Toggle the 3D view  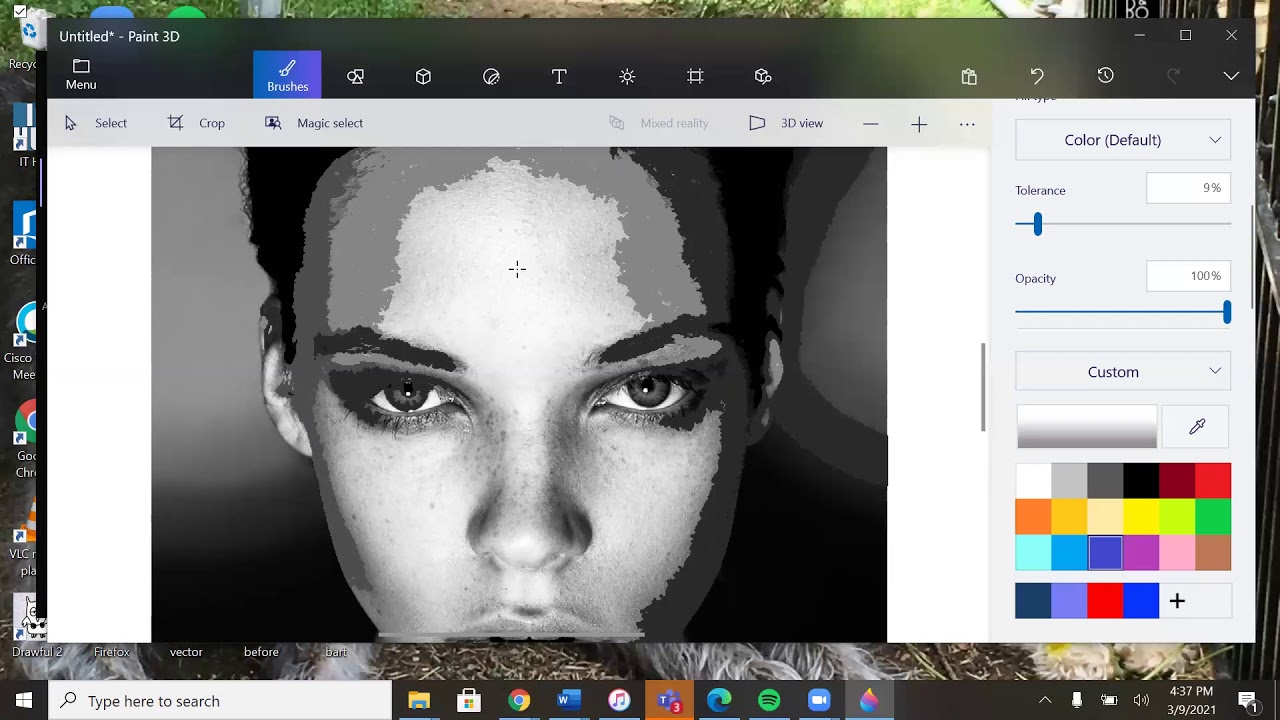point(786,123)
